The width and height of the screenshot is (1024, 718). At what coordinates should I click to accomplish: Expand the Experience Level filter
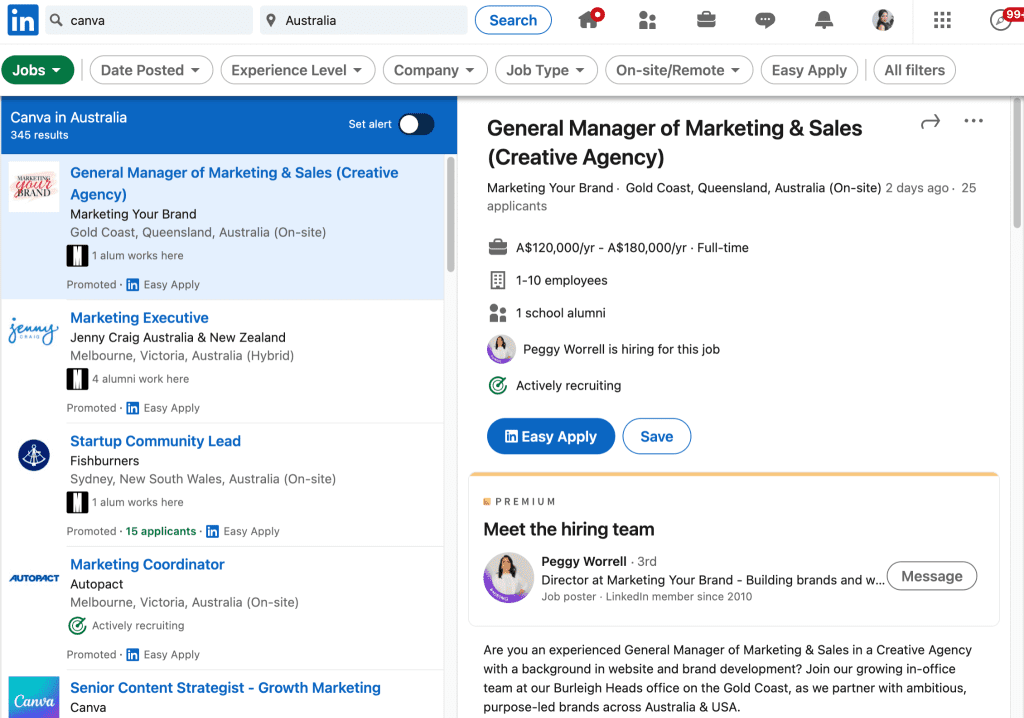[297, 70]
